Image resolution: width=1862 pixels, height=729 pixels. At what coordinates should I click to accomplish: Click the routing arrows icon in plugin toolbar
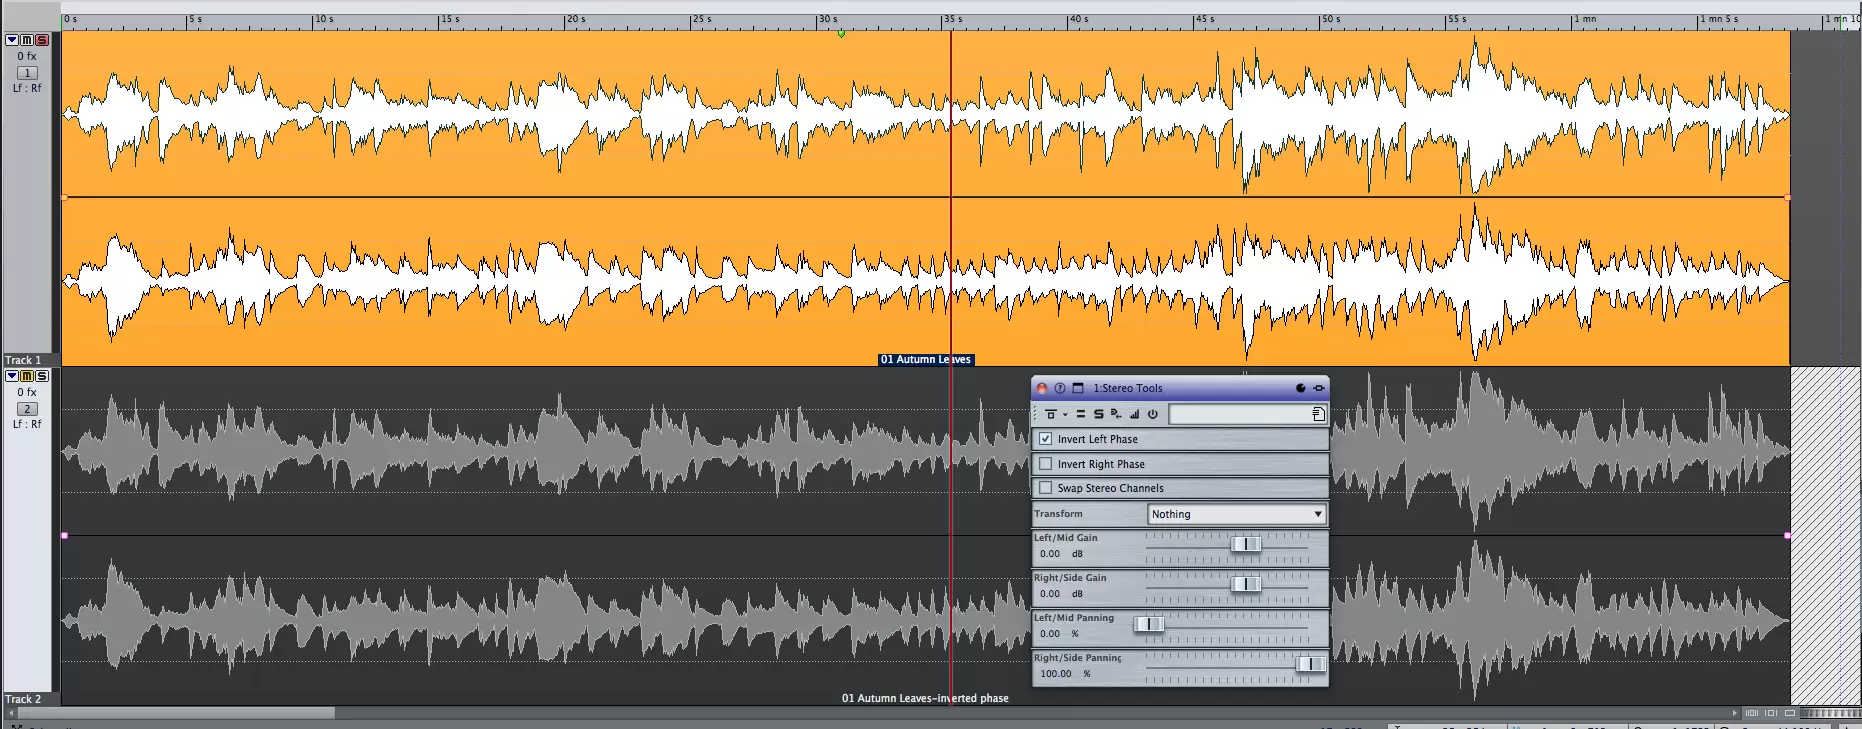[x=1116, y=414]
